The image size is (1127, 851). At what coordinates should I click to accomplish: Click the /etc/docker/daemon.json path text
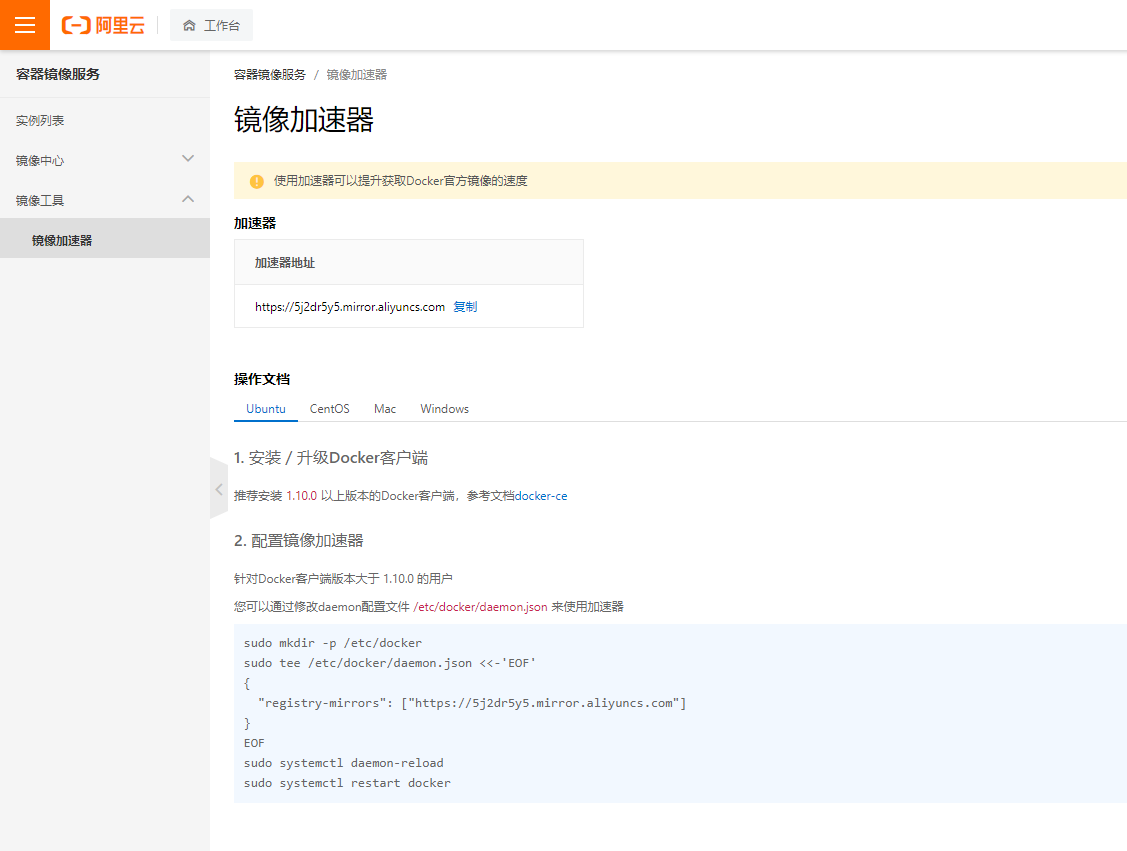480,607
